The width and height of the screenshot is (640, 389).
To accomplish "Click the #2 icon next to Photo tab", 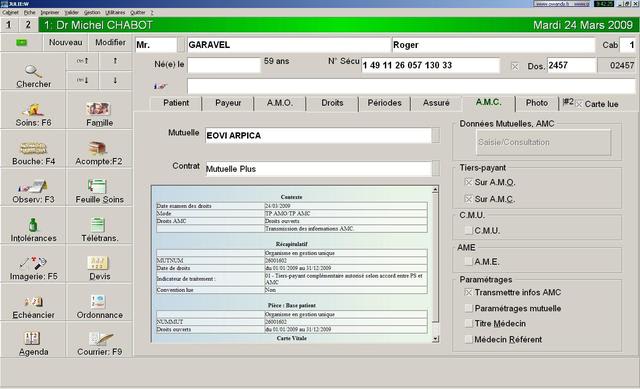I will (568, 102).
